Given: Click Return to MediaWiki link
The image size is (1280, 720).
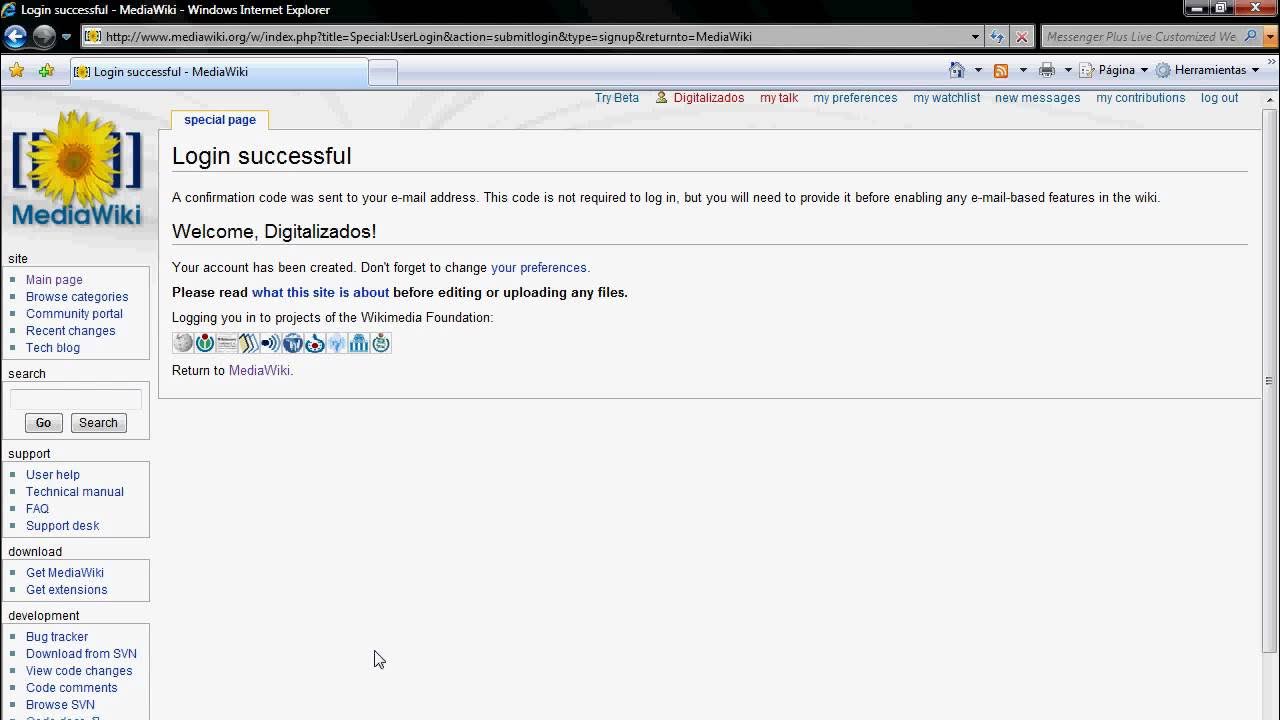Looking at the screenshot, I should (x=259, y=370).
